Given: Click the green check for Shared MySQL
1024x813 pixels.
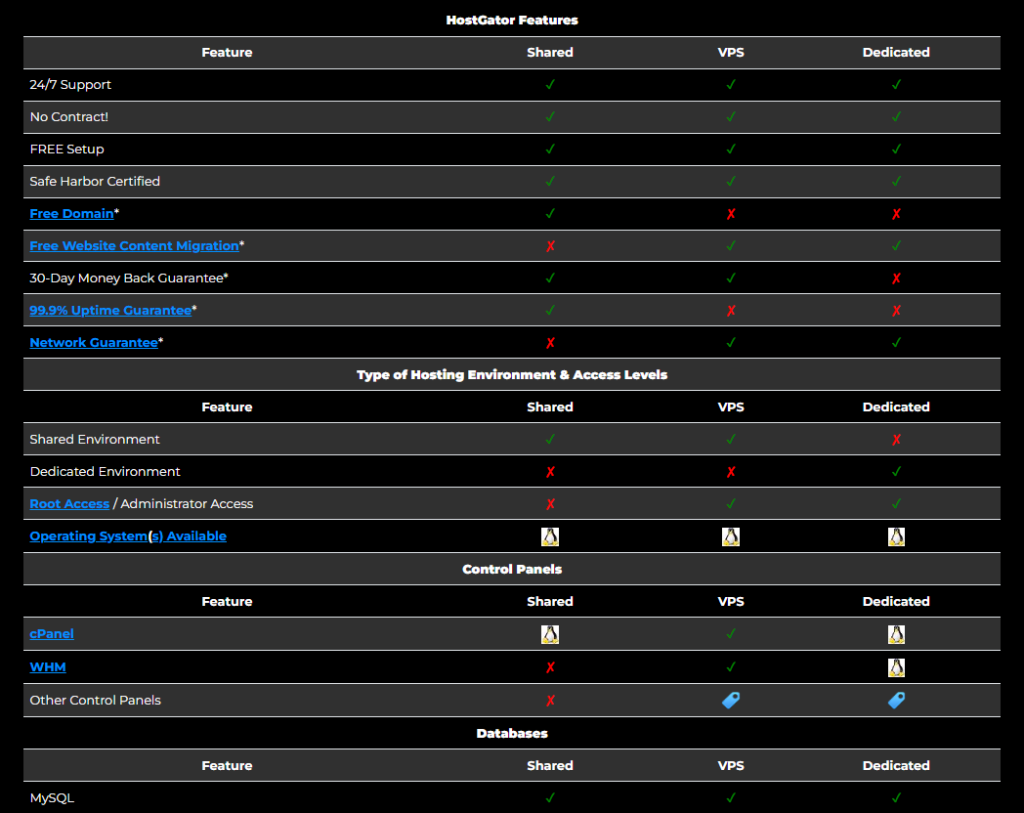Looking at the screenshot, I should click(x=551, y=797).
